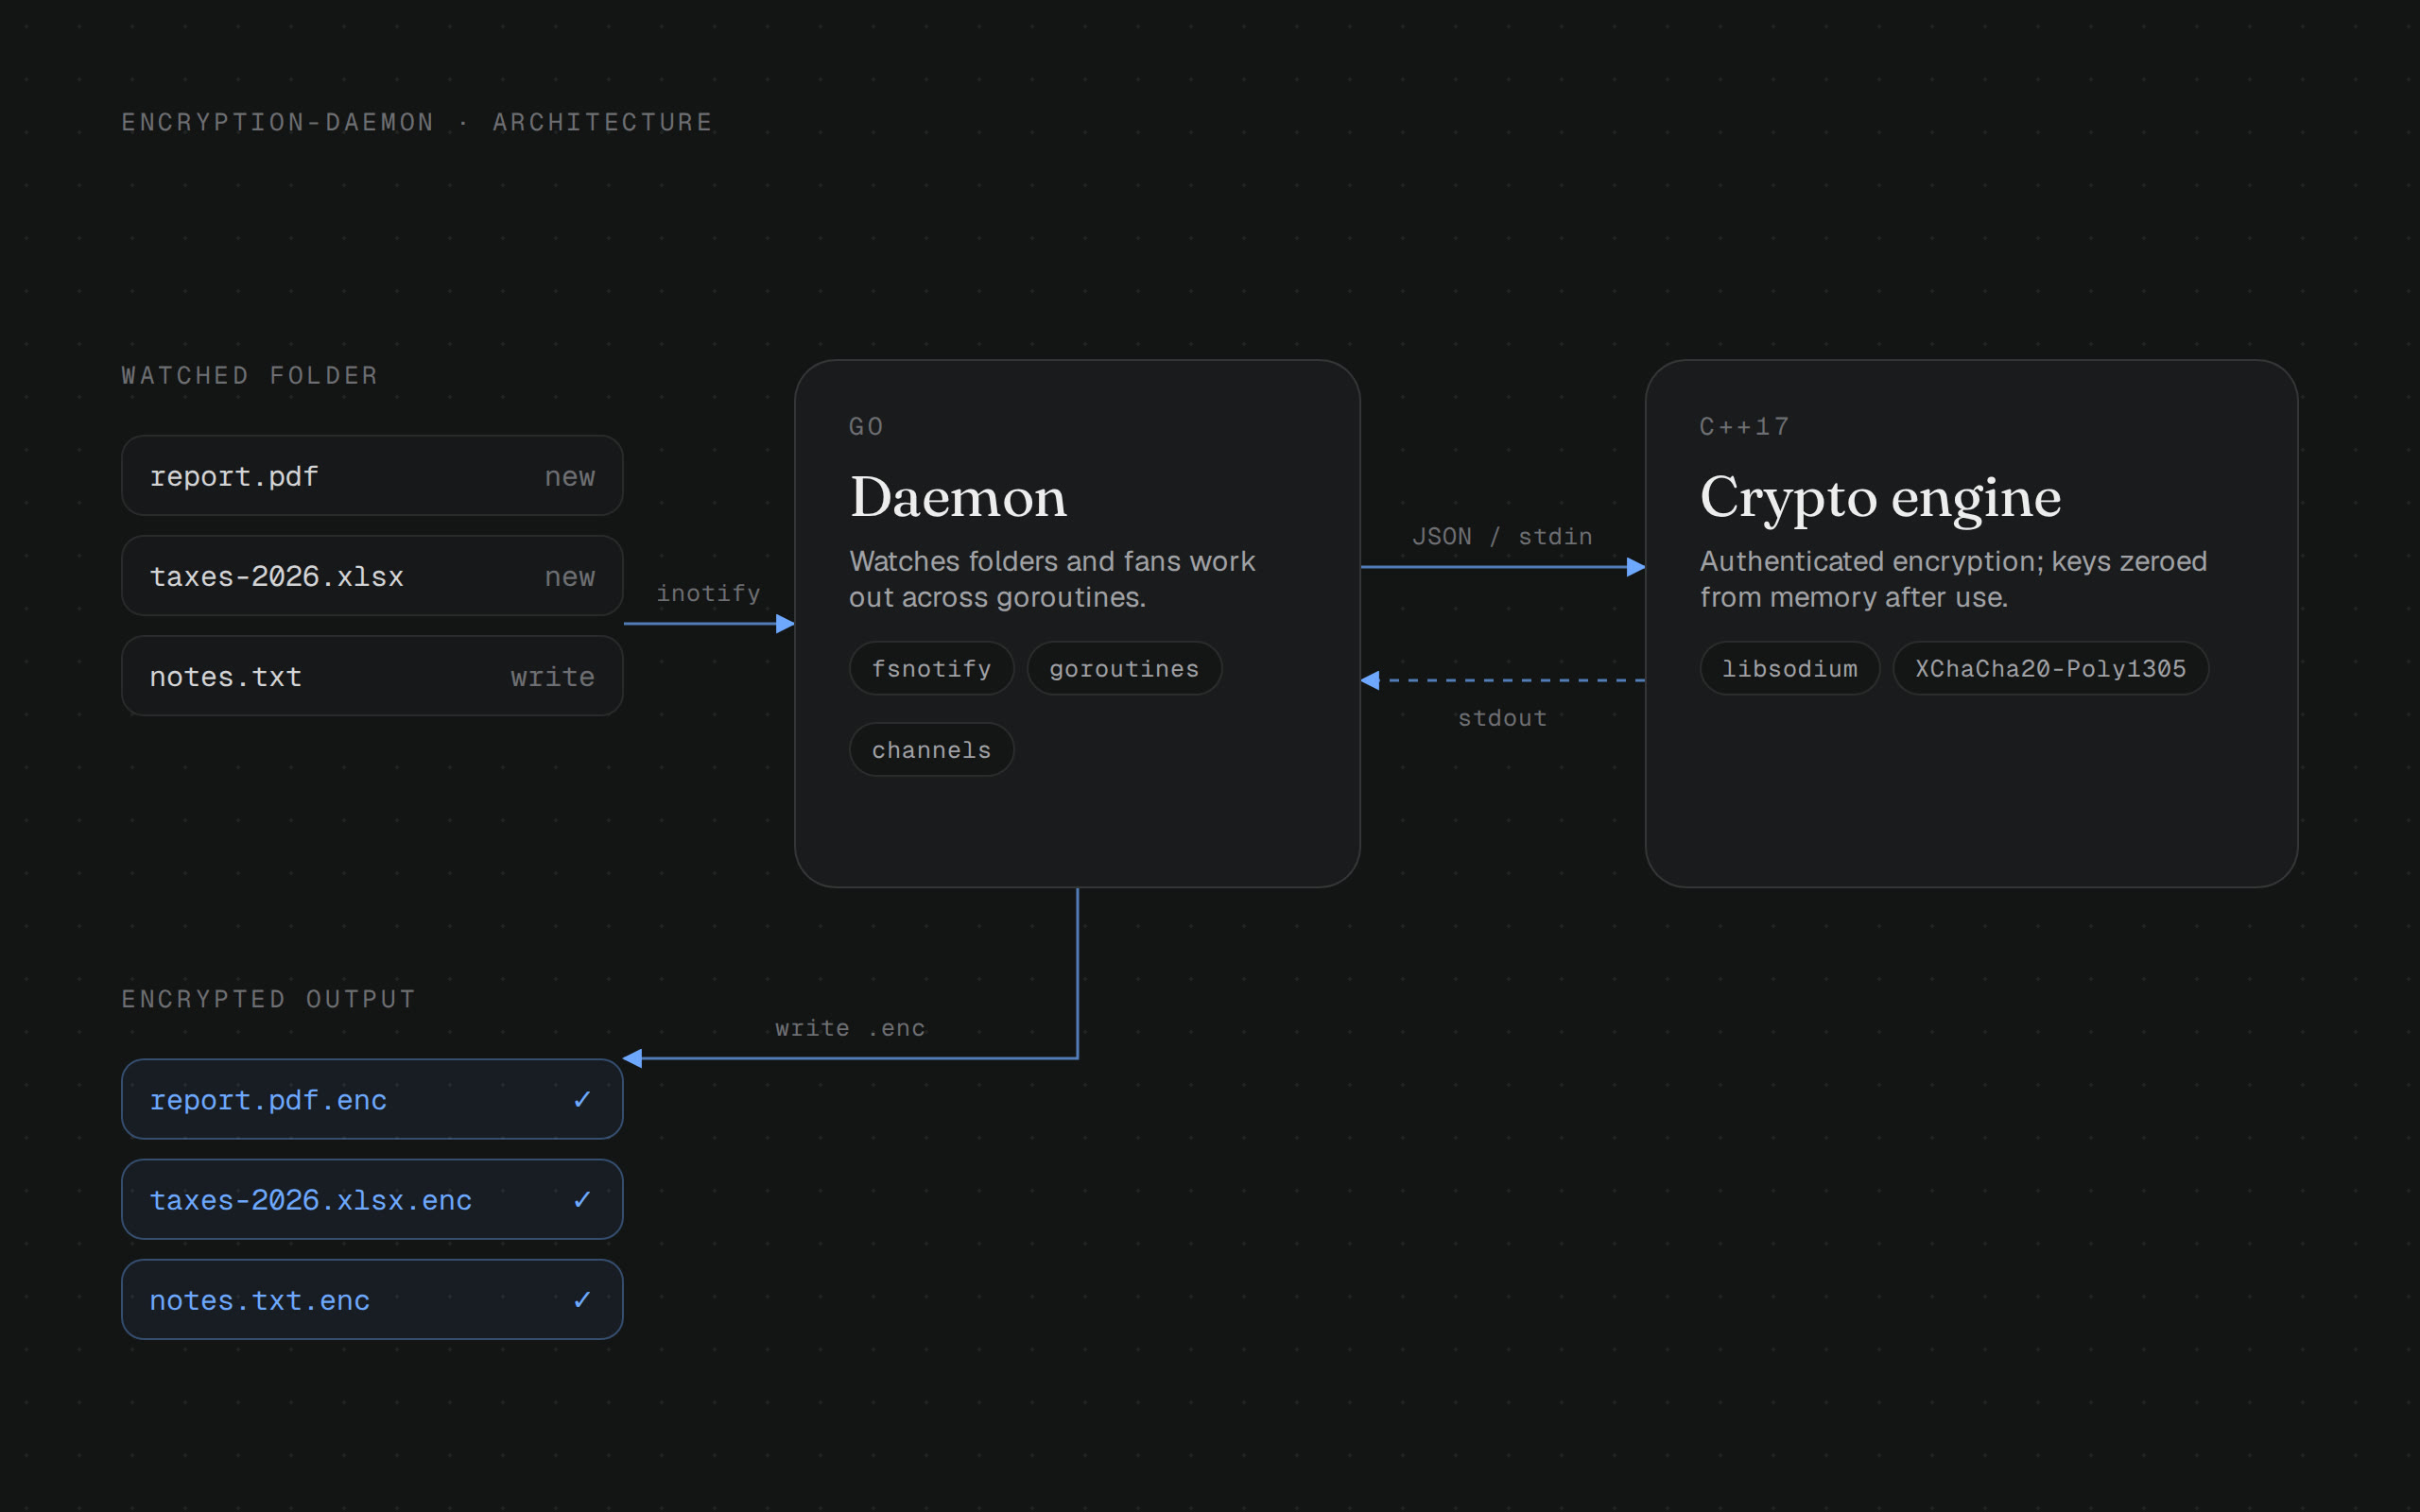Image resolution: width=2420 pixels, height=1512 pixels.
Task: Select the XChaCha20-Poly1305 tag chip
Action: click(x=2050, y=668)
